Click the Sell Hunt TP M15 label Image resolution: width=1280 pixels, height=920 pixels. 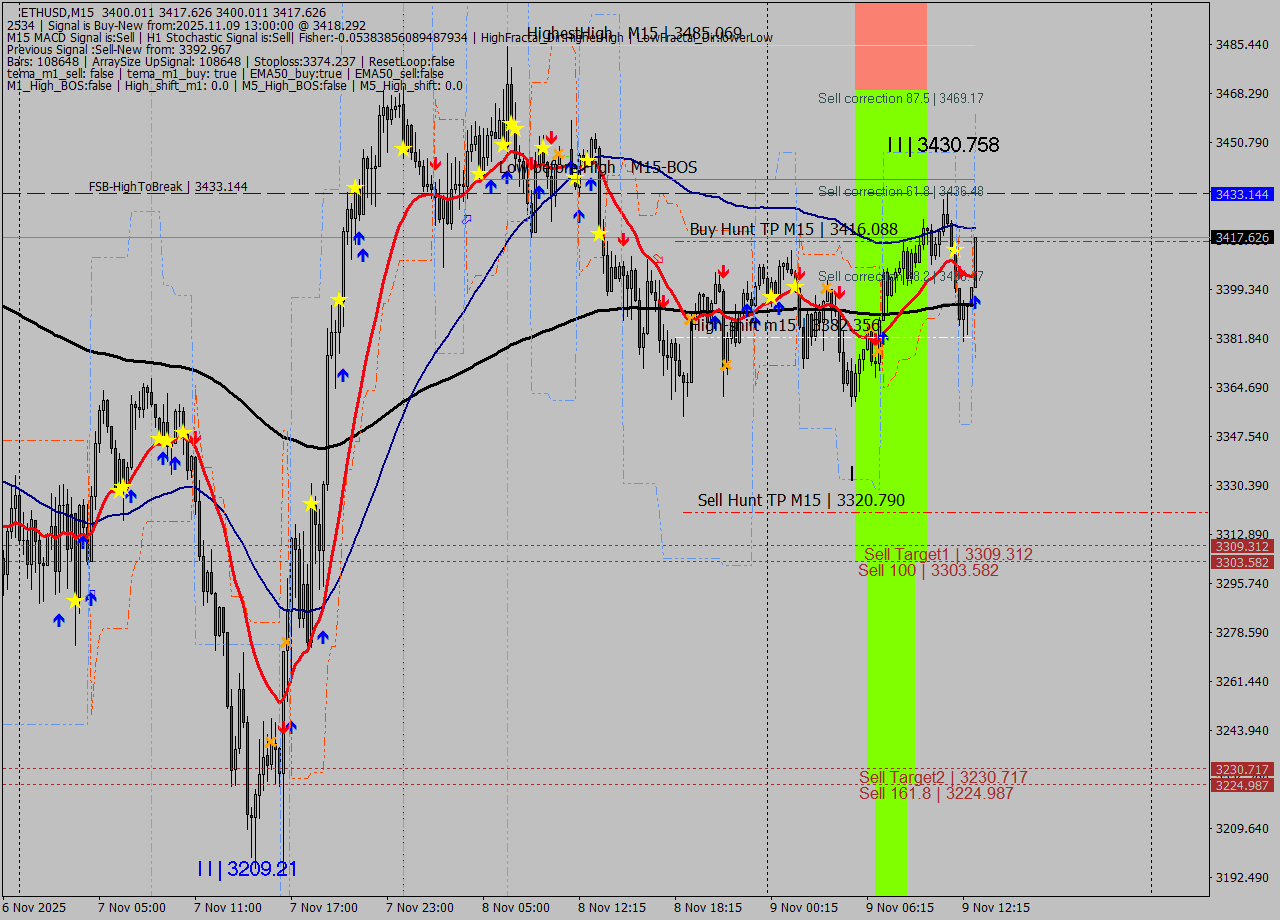[x=787, y=500]
